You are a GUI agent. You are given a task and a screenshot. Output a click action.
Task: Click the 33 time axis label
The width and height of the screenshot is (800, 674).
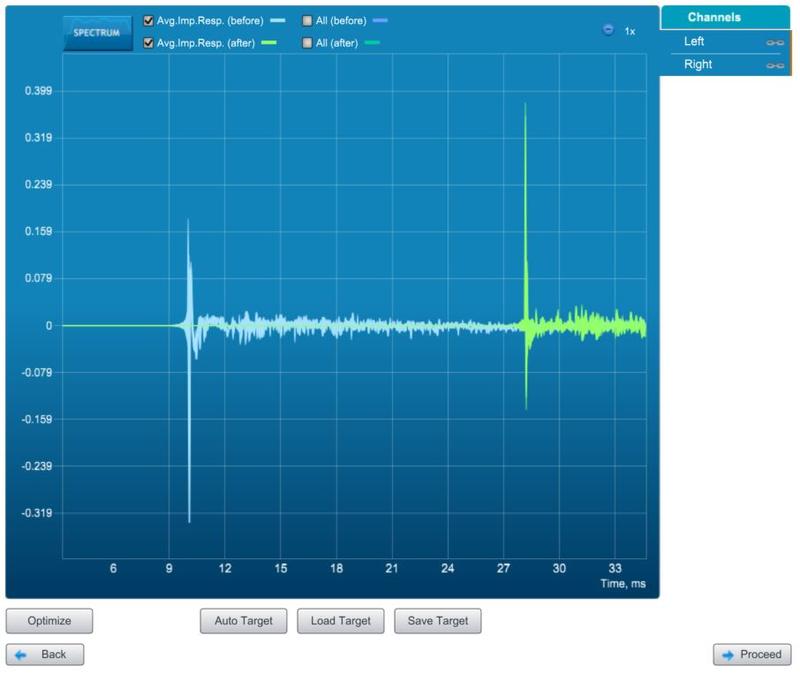click(x=615, y=568)
